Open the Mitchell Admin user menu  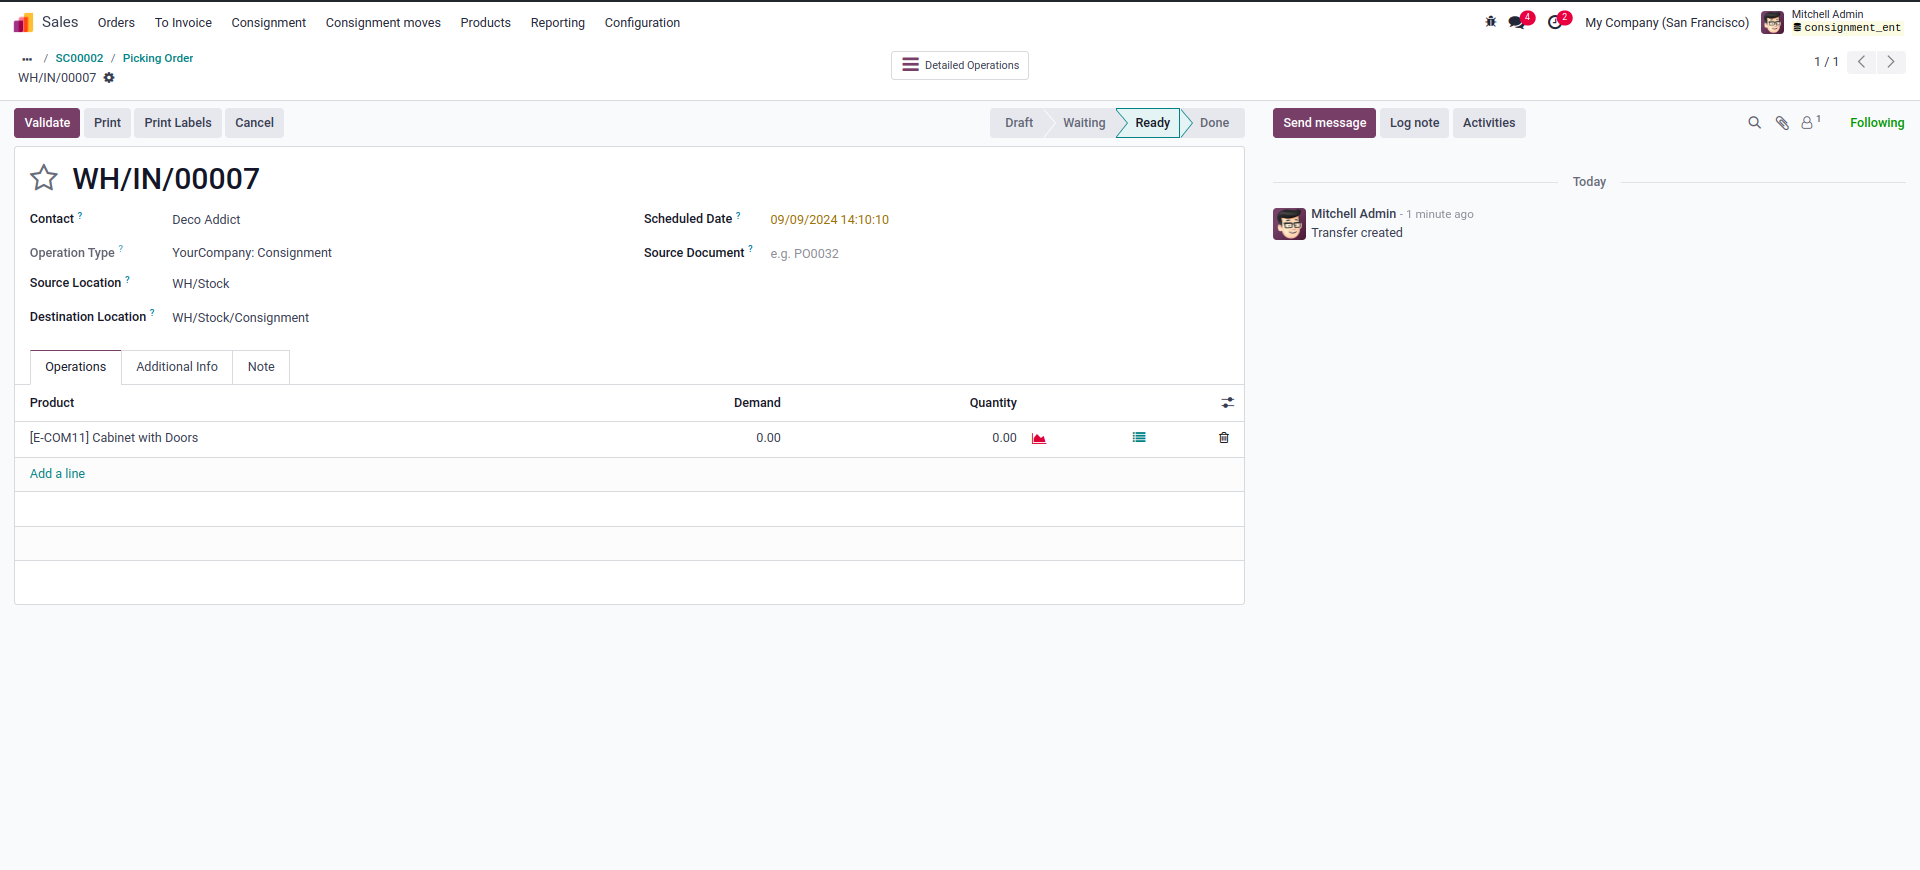(1832, 22)
